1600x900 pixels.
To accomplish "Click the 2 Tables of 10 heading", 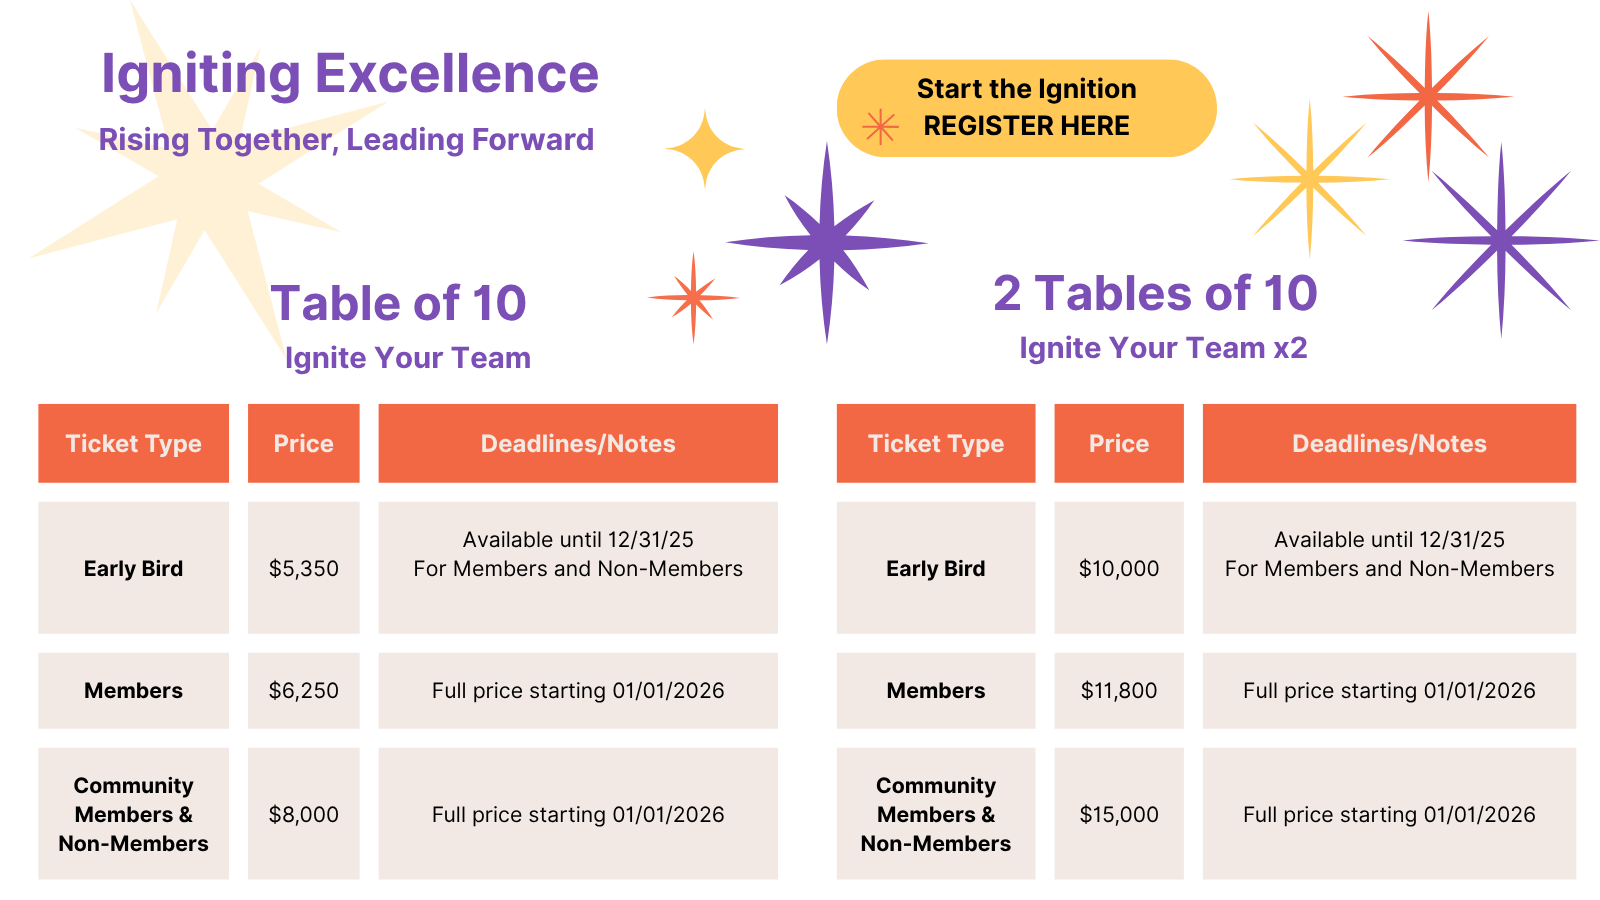I will click(x=1155, y=293).
